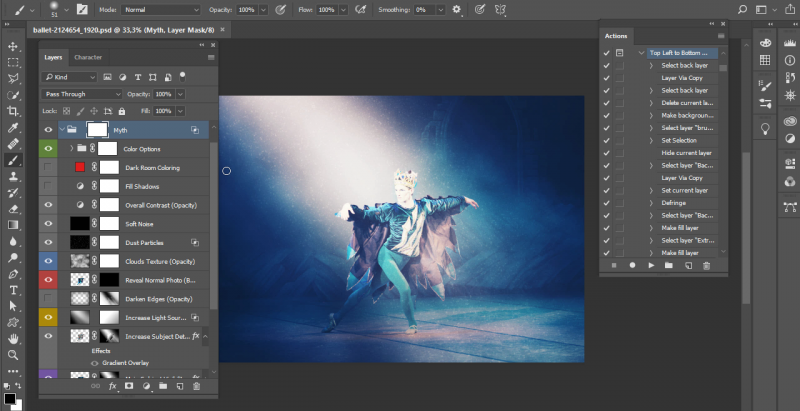The image size is (800, 411).
Task: Click the red Dark Room Coloring swatch thumbnail
Action: click(80, 167)
